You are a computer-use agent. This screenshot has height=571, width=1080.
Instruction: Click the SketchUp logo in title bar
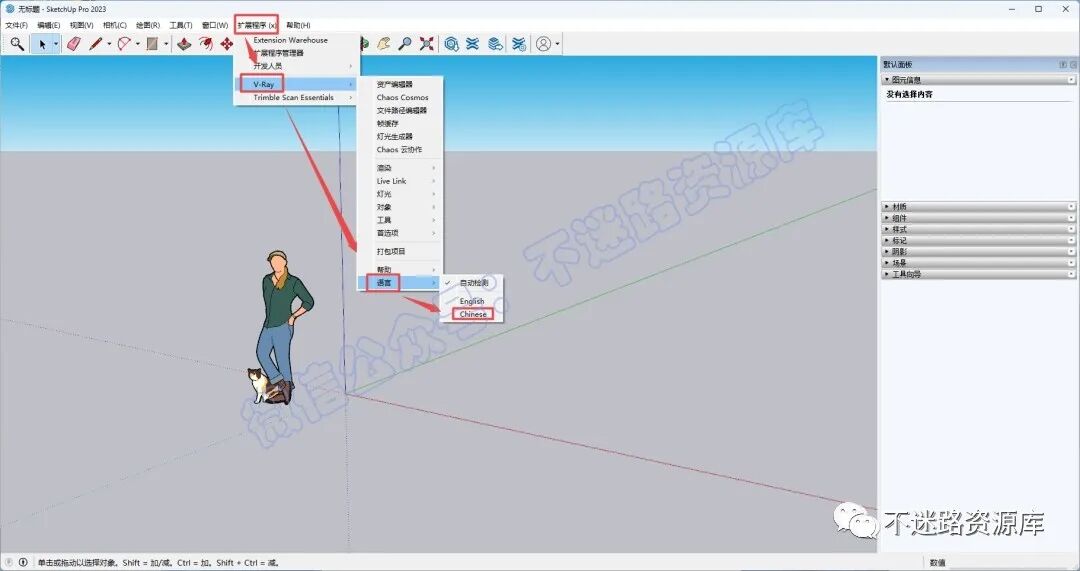(x=10, y=9)
